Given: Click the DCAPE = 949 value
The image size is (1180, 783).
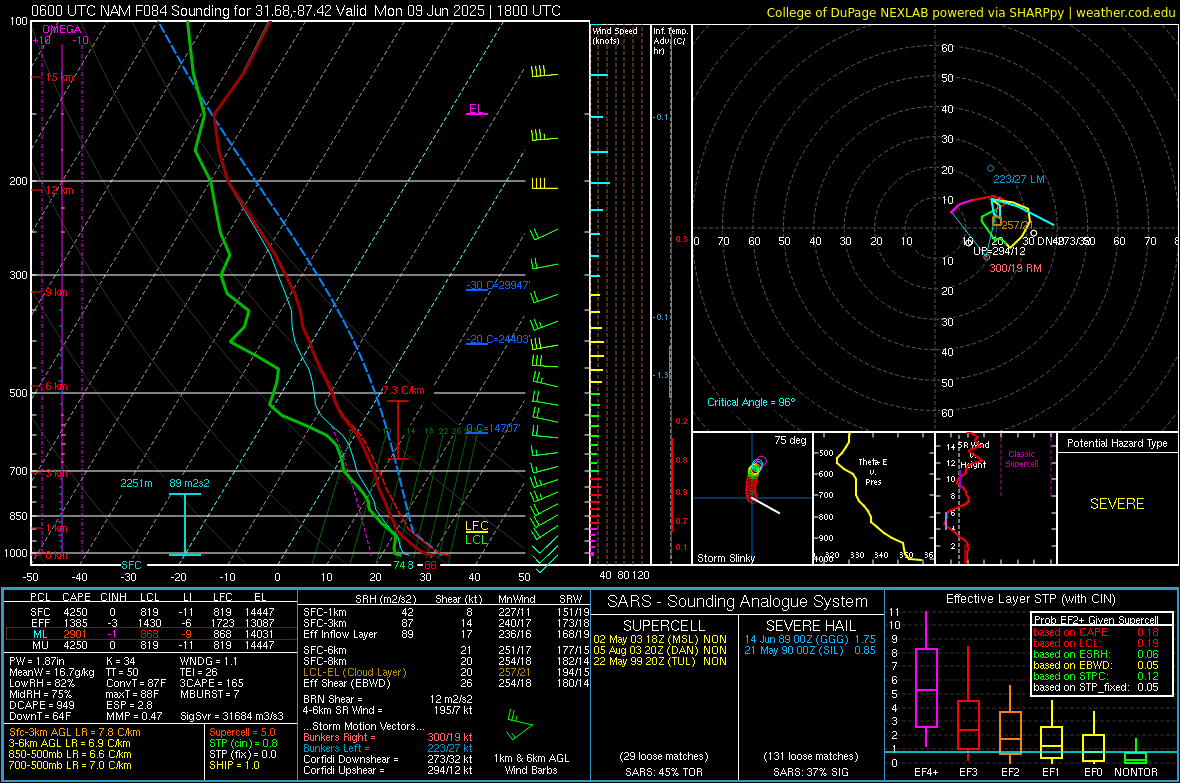Looking at the screenshot, I should point(41,705).
